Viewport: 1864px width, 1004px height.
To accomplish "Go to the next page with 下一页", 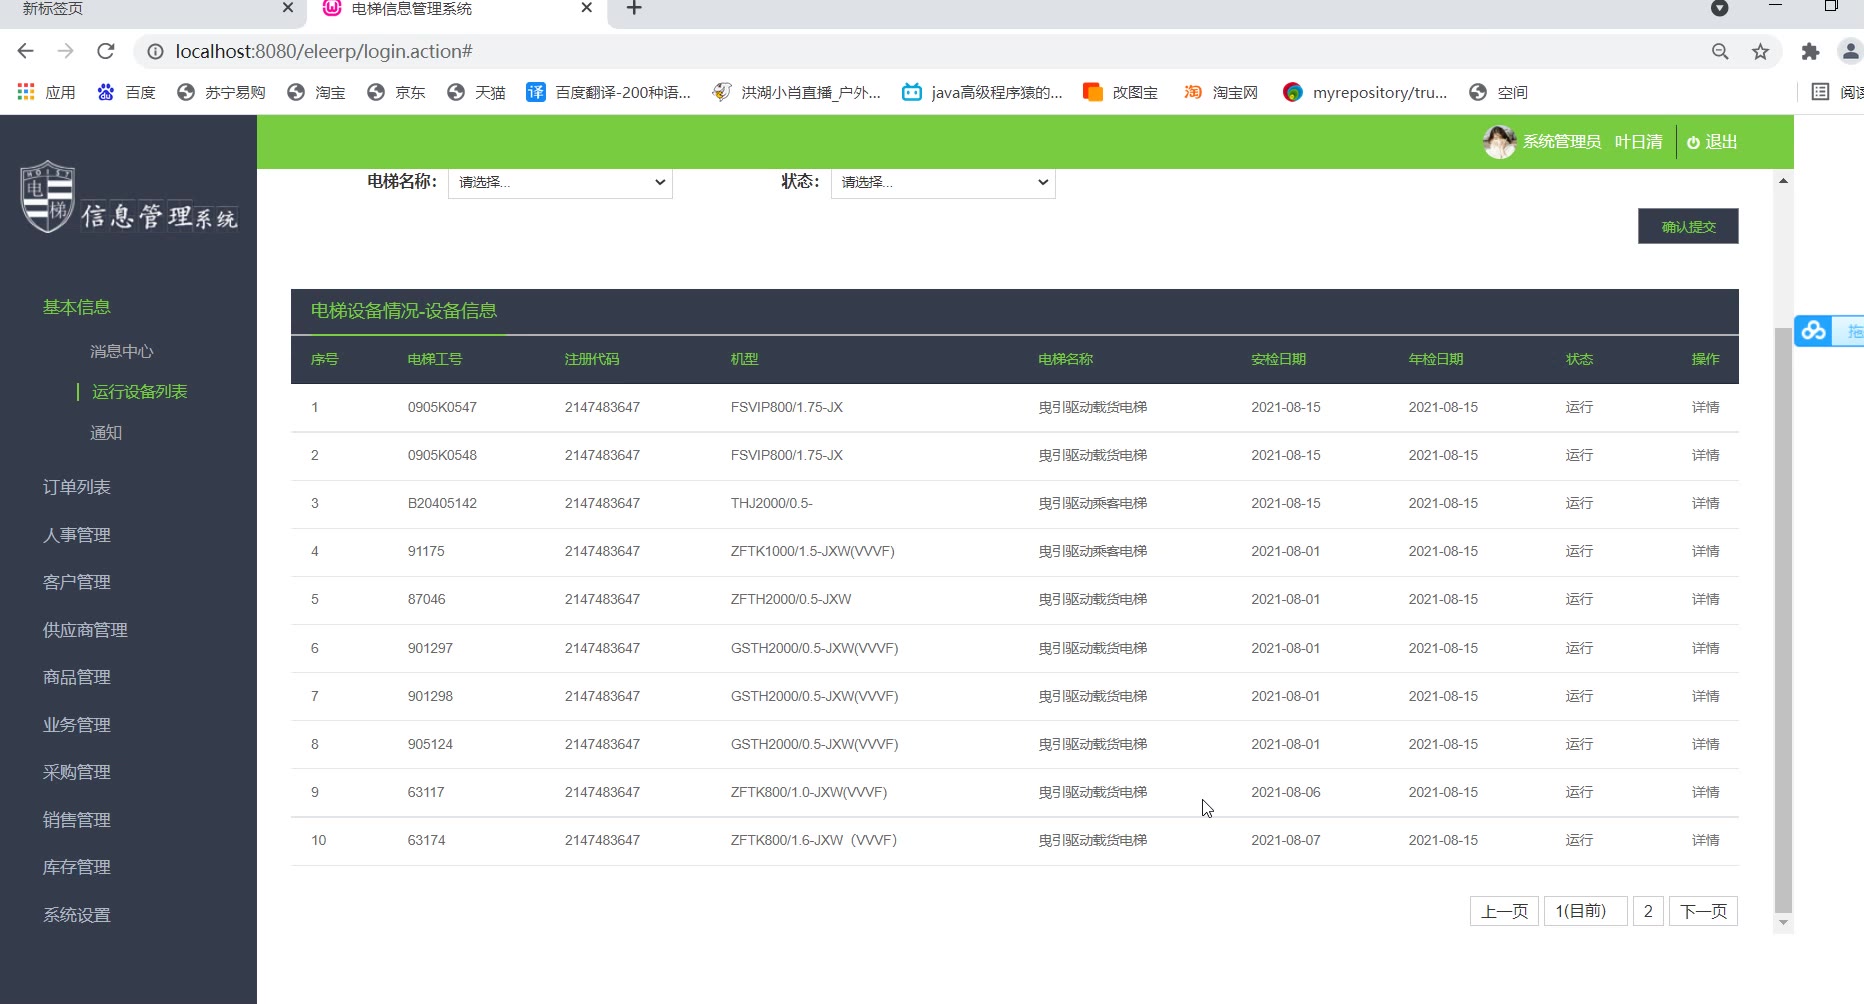I will 1703,911.
